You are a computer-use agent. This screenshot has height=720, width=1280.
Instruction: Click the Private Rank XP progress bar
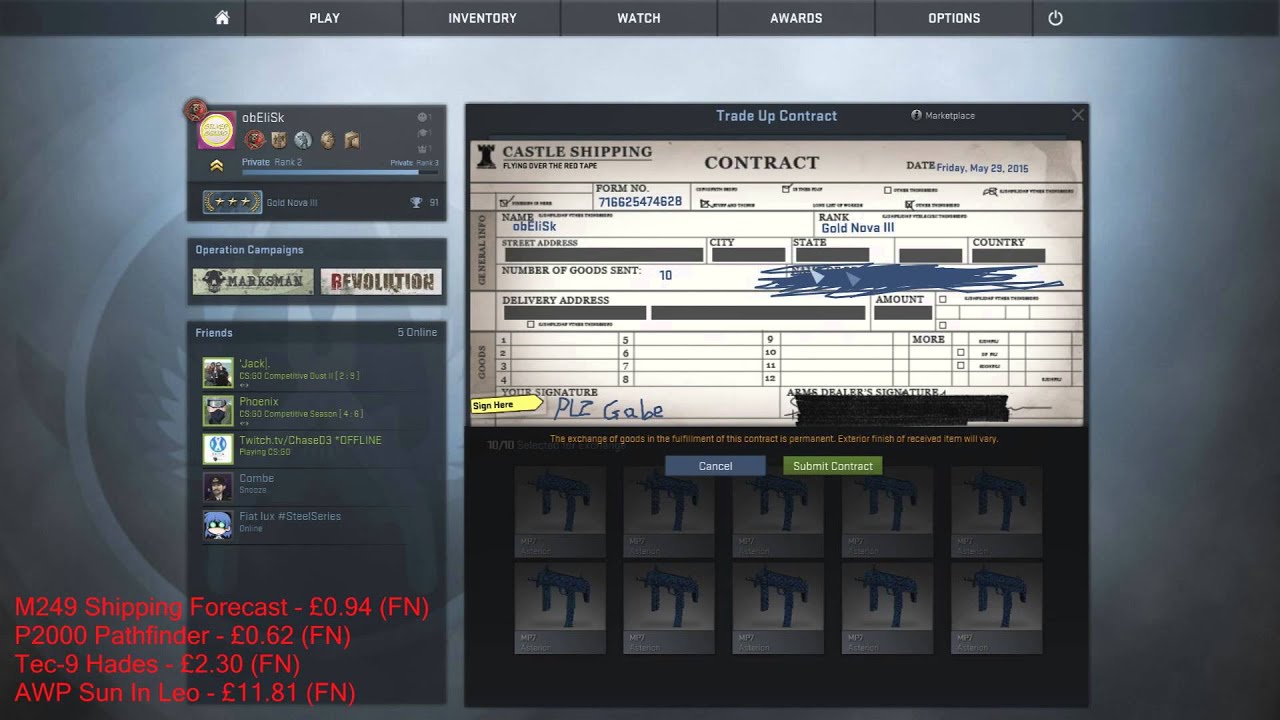click(340, 172)
